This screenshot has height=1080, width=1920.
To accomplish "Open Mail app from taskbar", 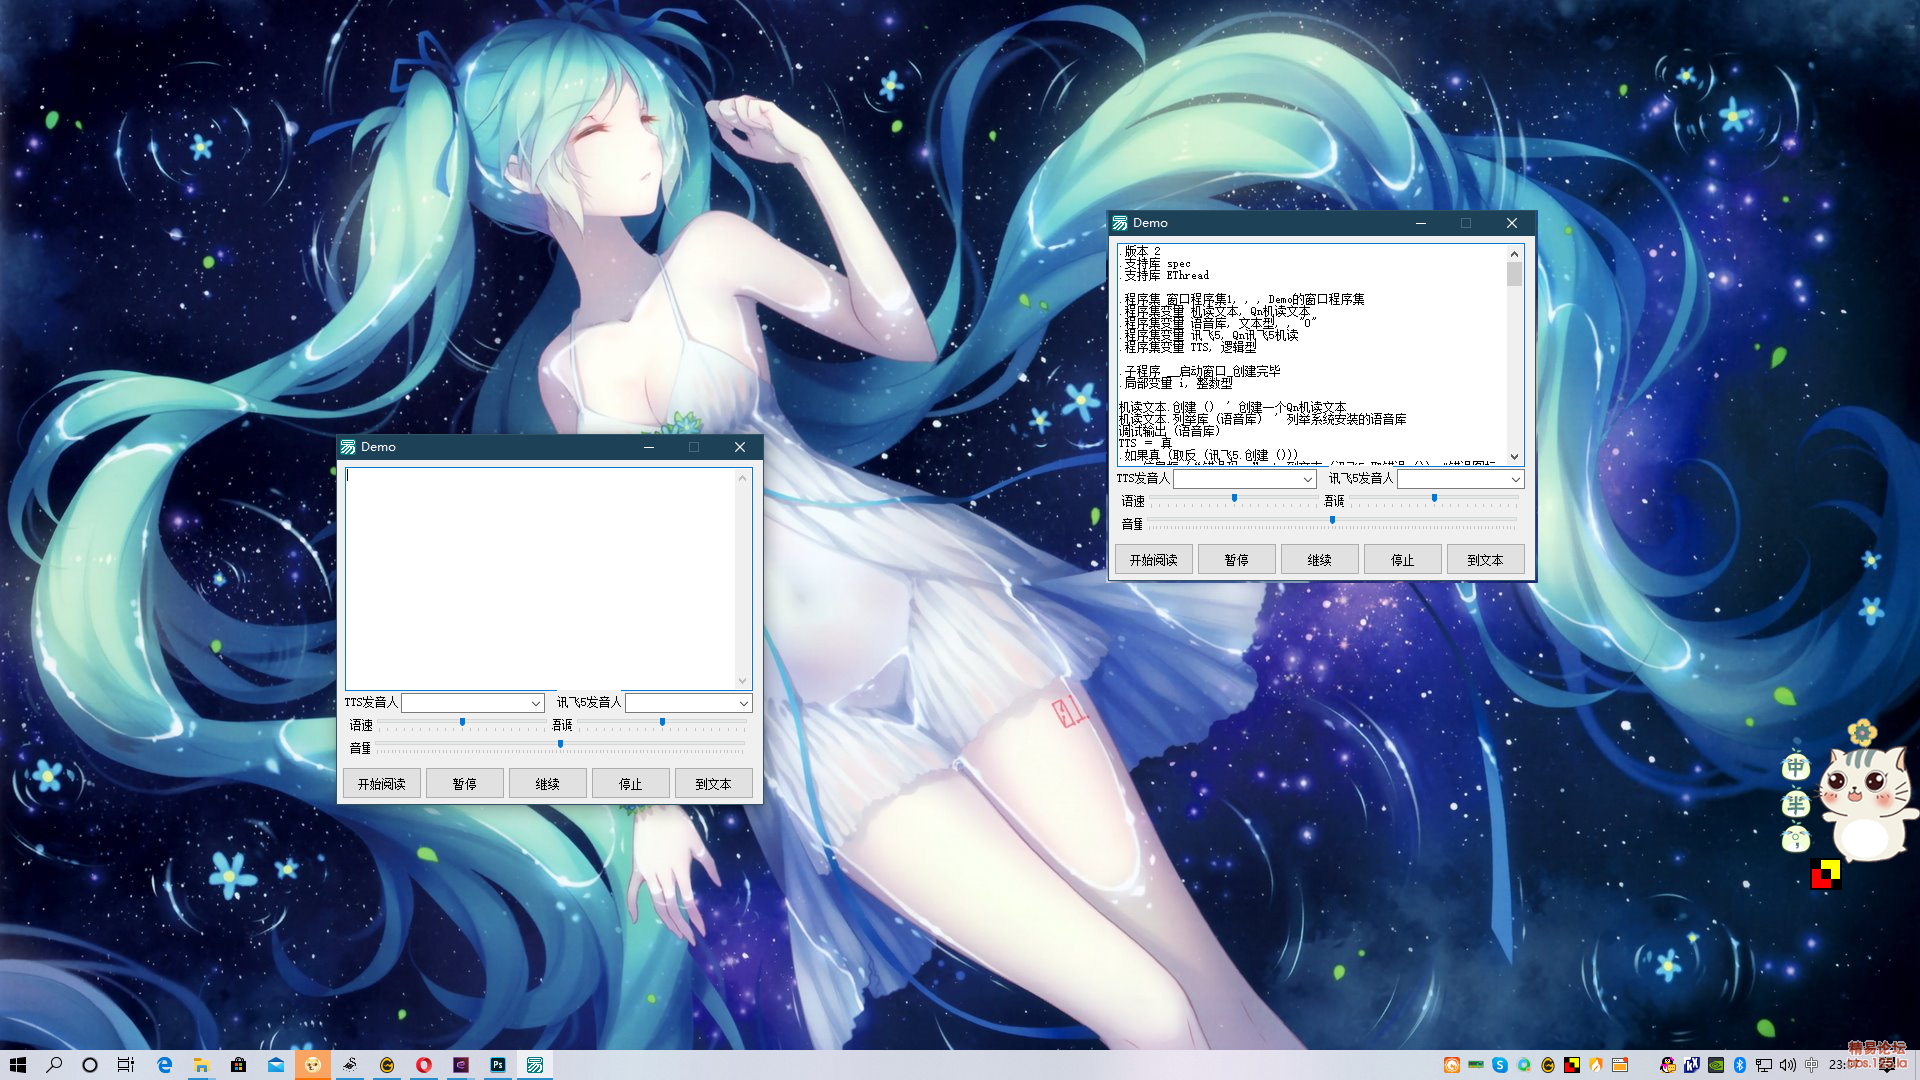I will (x=276, y=1065).
